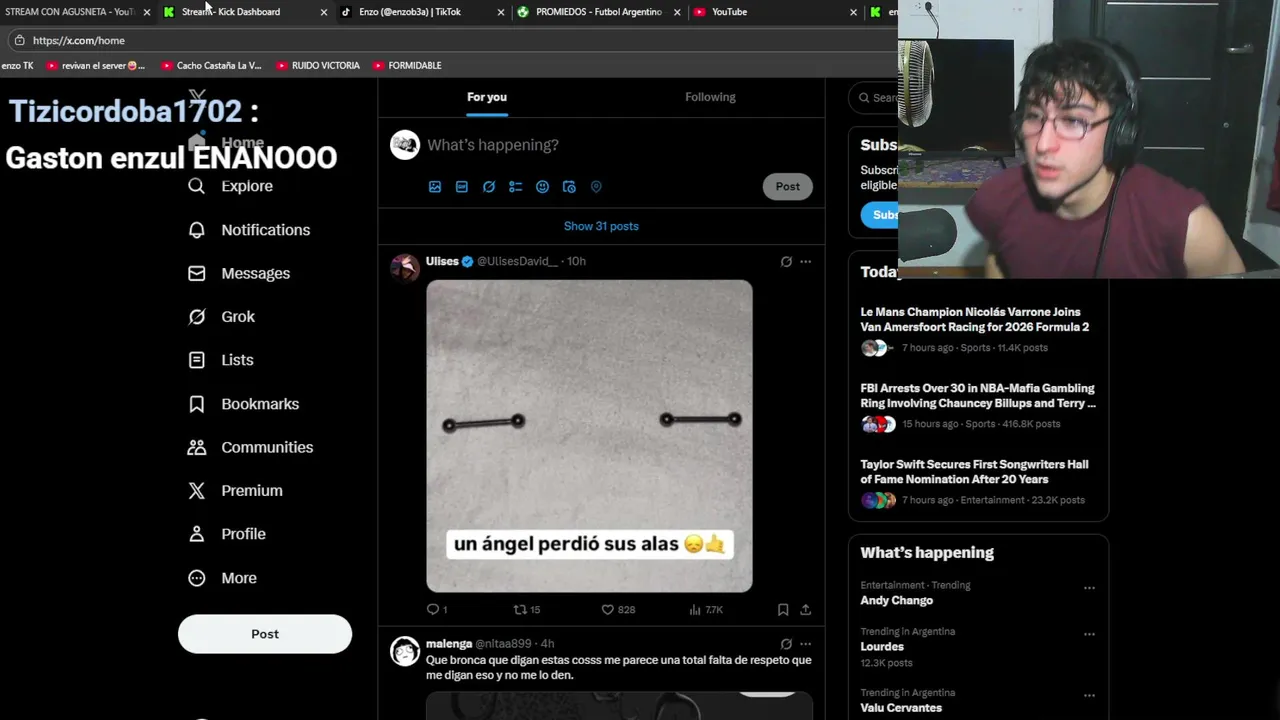Open Explore in the X sidebar

[x=230, y=186]
